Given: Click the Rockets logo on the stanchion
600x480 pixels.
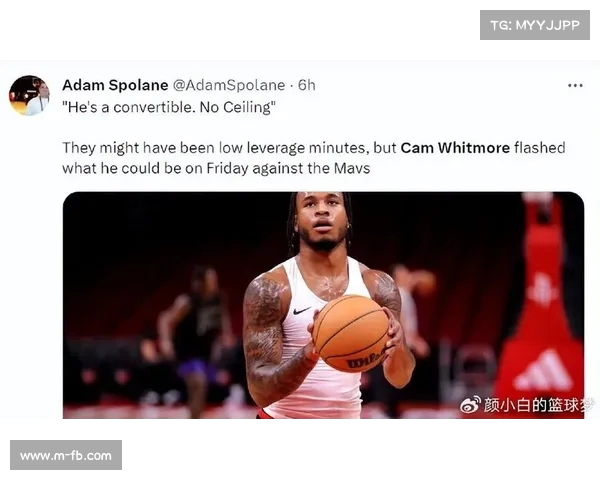Looking at the screenshot, I should click(542, 288).
